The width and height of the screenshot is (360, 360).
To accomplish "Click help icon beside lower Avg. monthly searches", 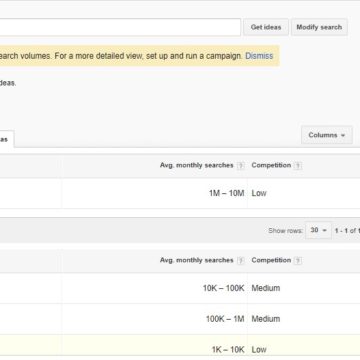I will pyautogui.click(x=240, y=261).
